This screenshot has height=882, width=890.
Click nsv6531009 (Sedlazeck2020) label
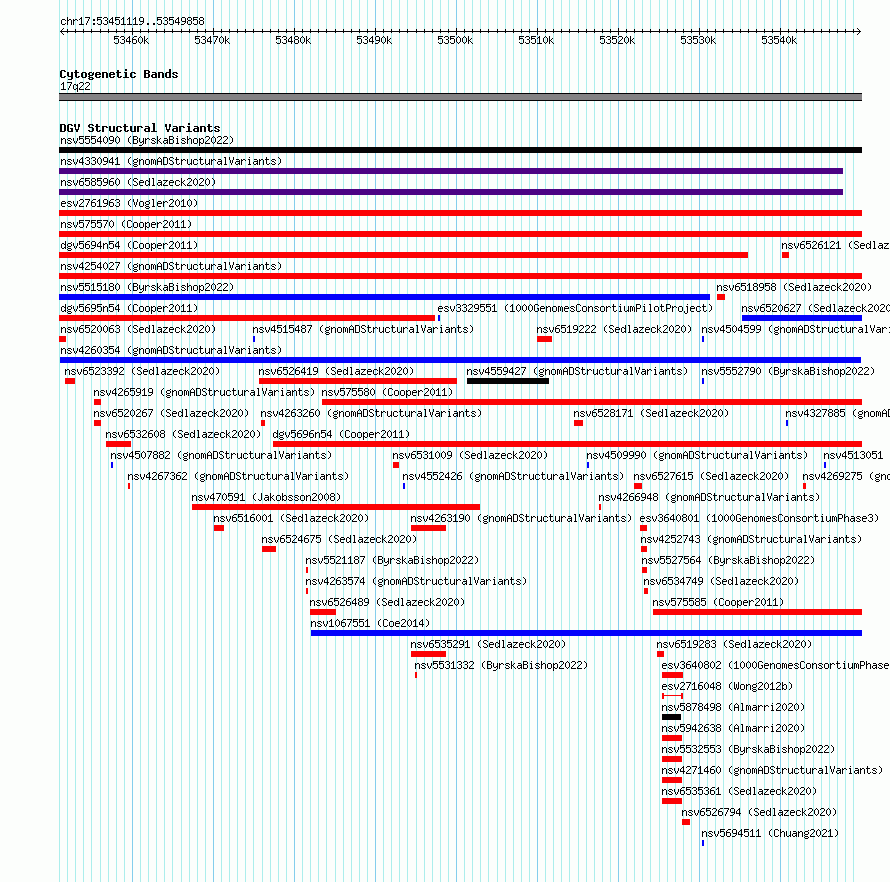(x=470, y=455)
